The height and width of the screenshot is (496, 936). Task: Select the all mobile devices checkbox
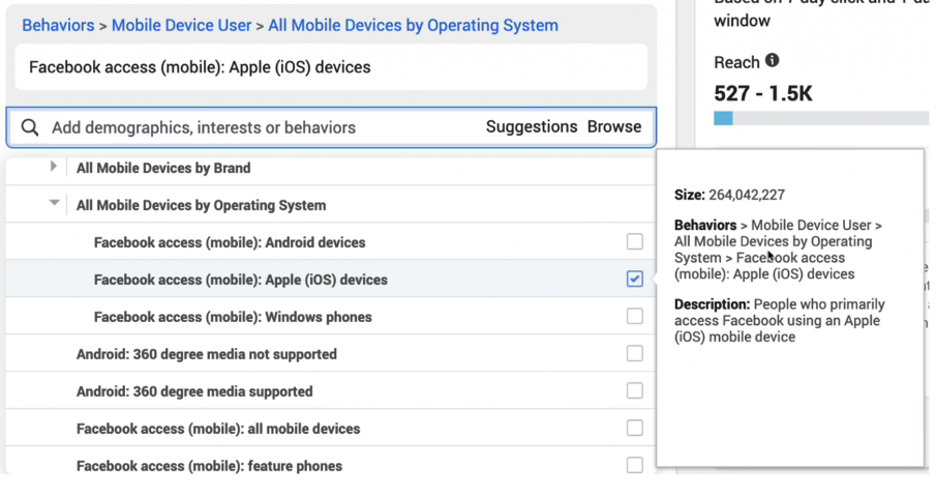click(x=635, y=428)
